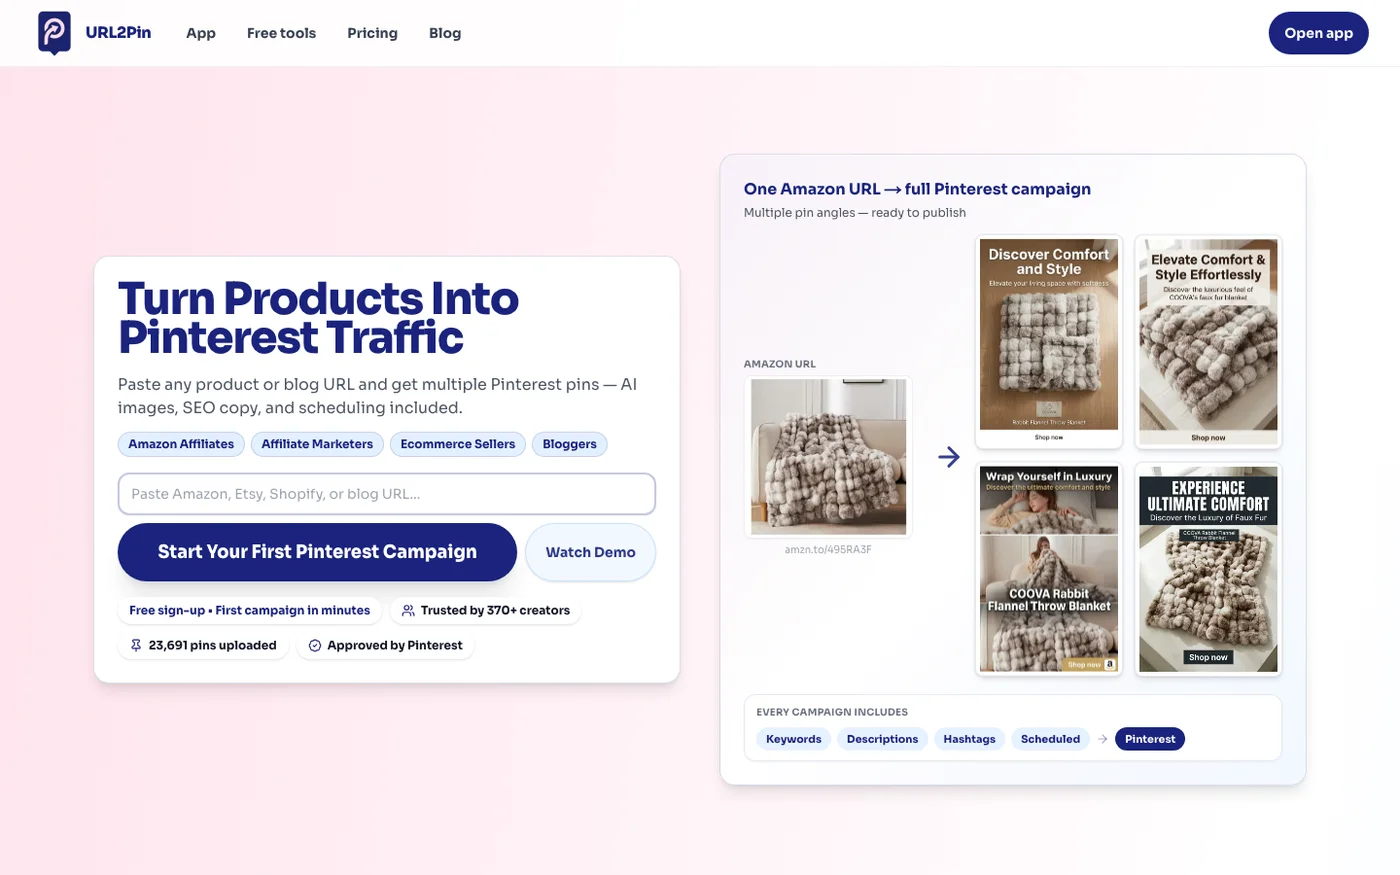Click the amzn.to/495RA3F link text

click(828, 549)
